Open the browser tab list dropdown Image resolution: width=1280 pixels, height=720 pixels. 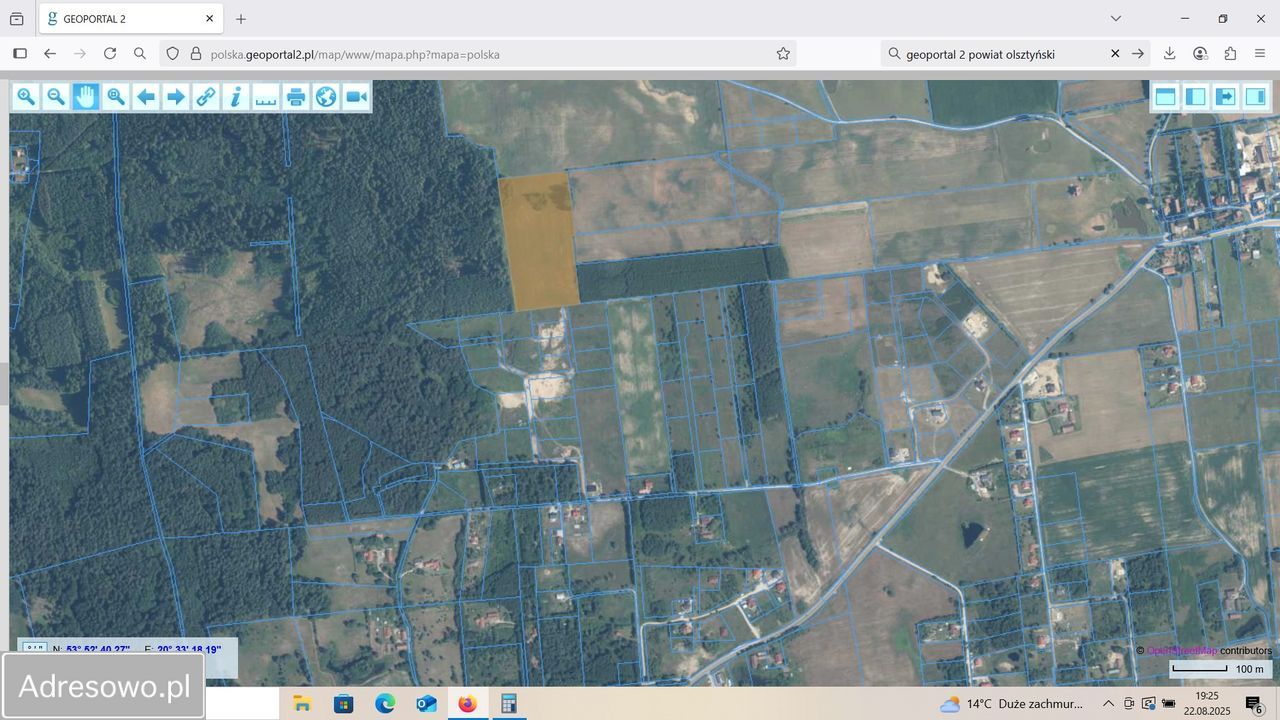click(1116, 18)
